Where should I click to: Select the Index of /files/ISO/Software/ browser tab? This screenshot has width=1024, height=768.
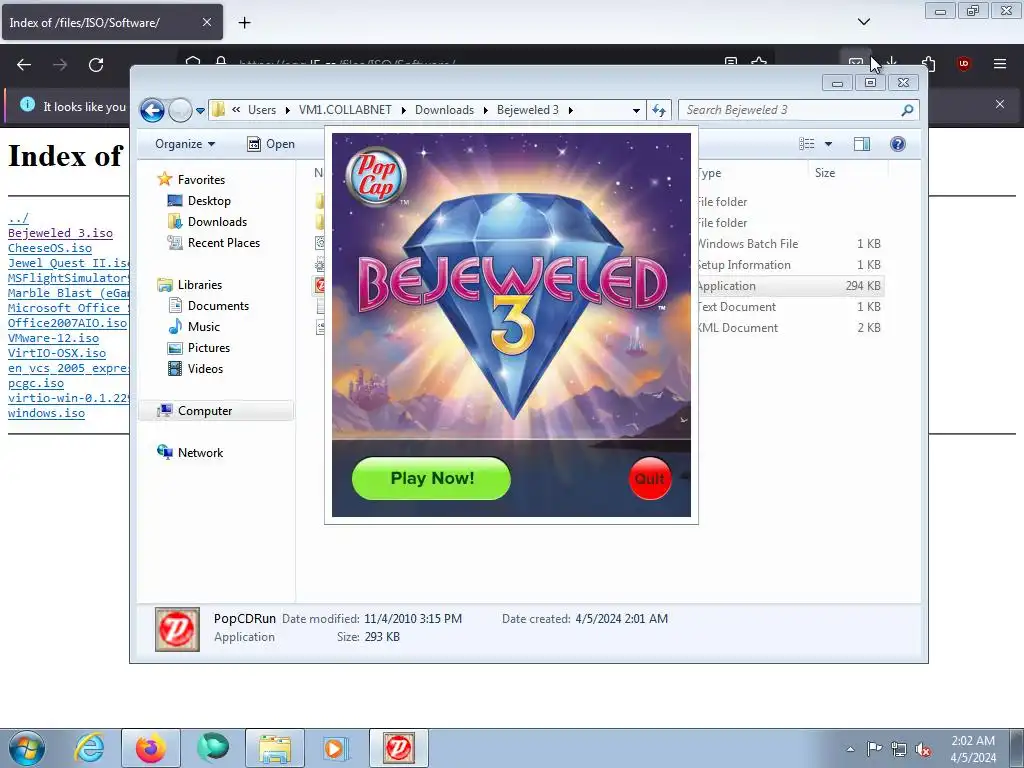112,22
